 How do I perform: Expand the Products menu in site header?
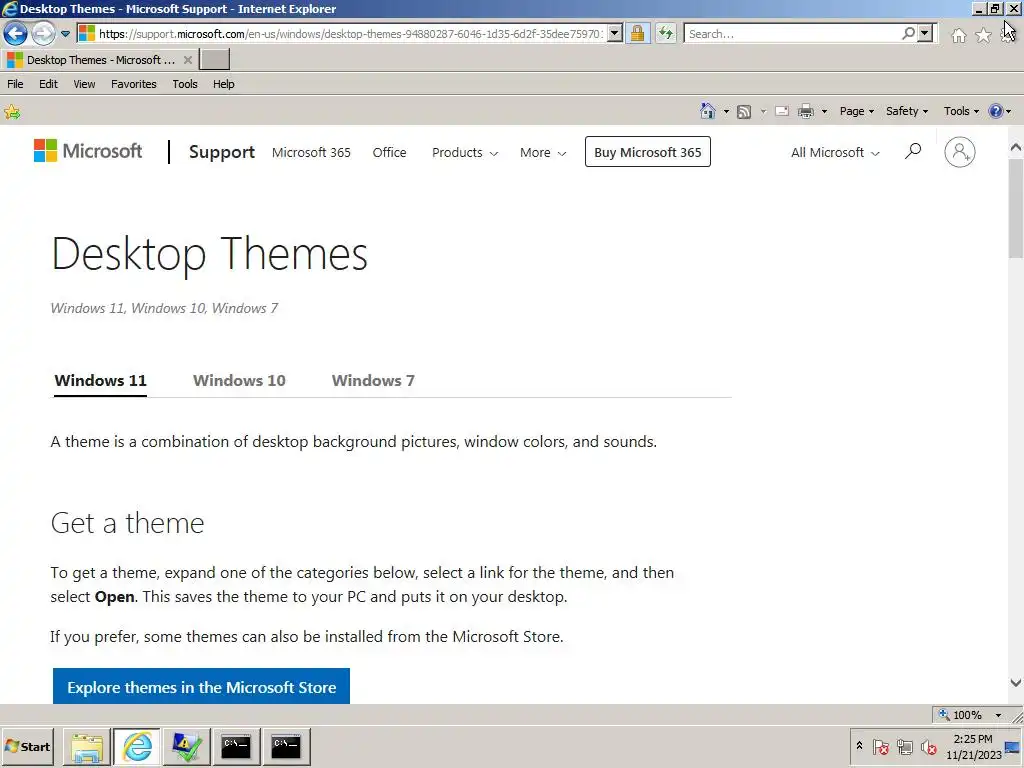click(465, 152)
